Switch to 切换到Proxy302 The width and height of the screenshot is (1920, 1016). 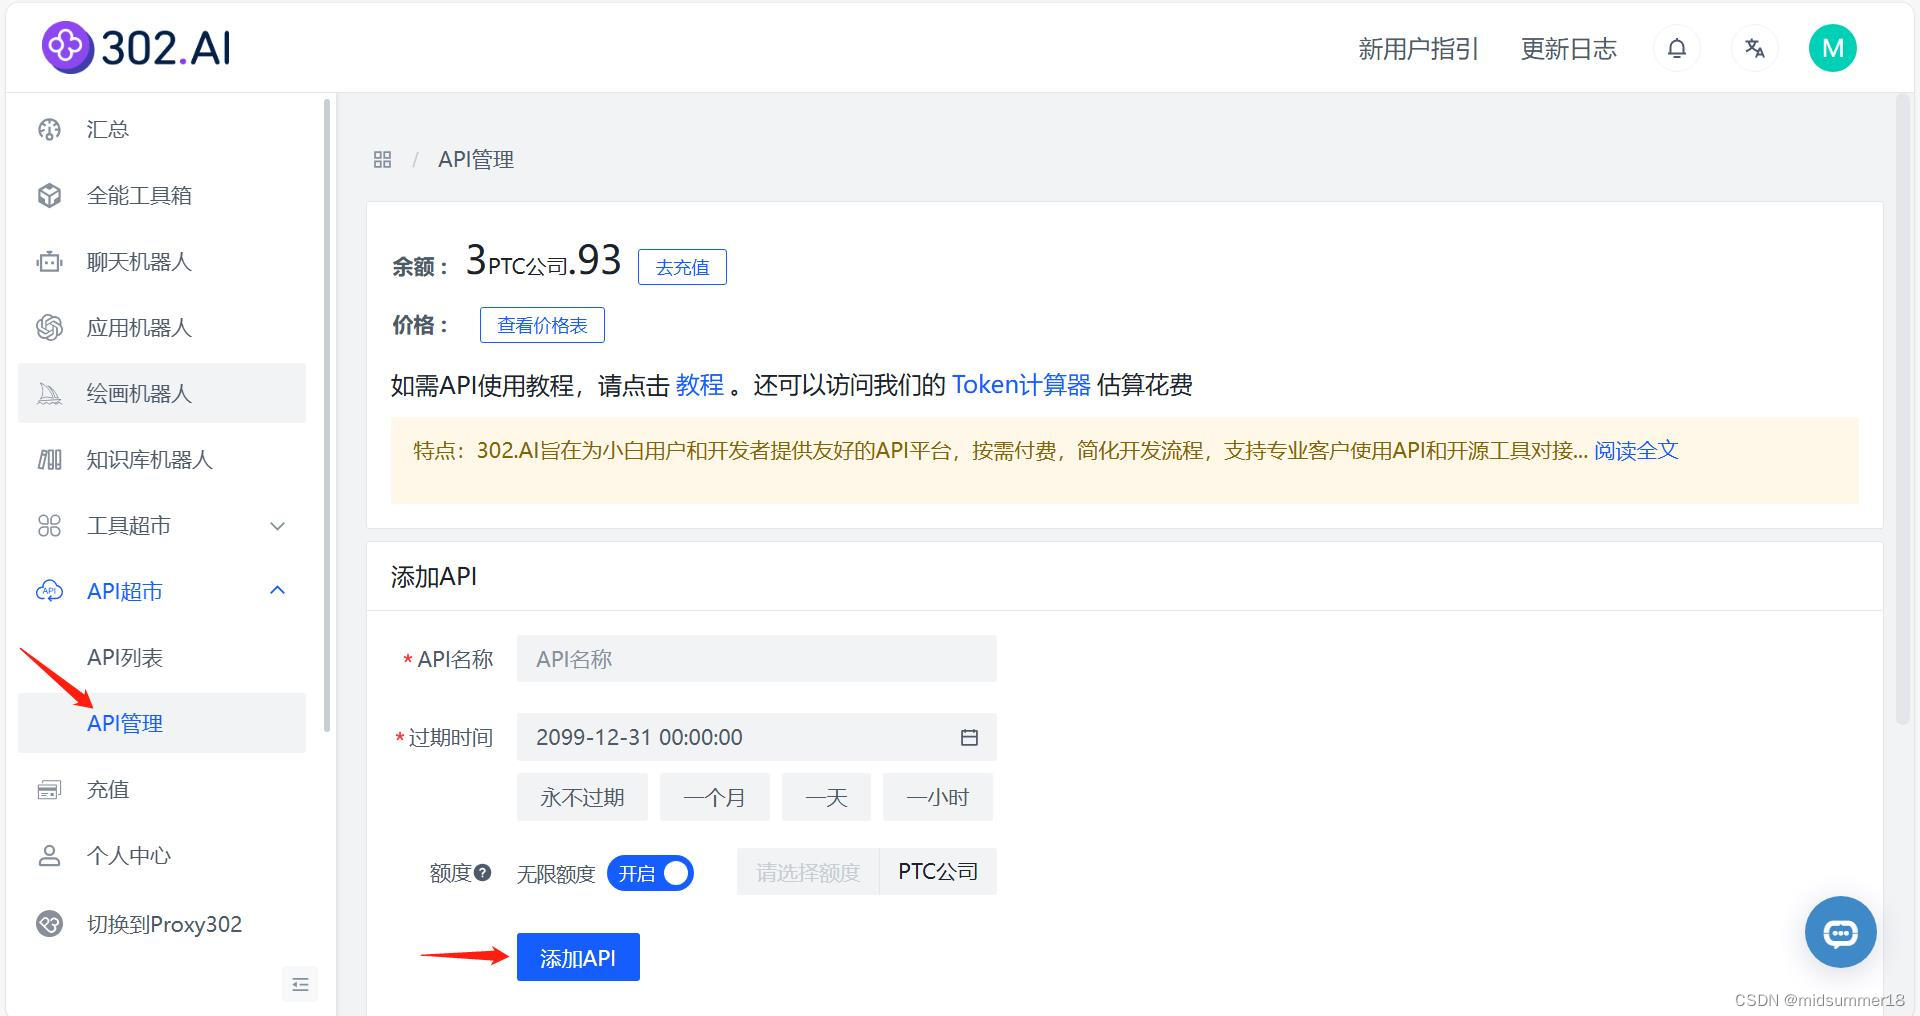tap(161, 923)
